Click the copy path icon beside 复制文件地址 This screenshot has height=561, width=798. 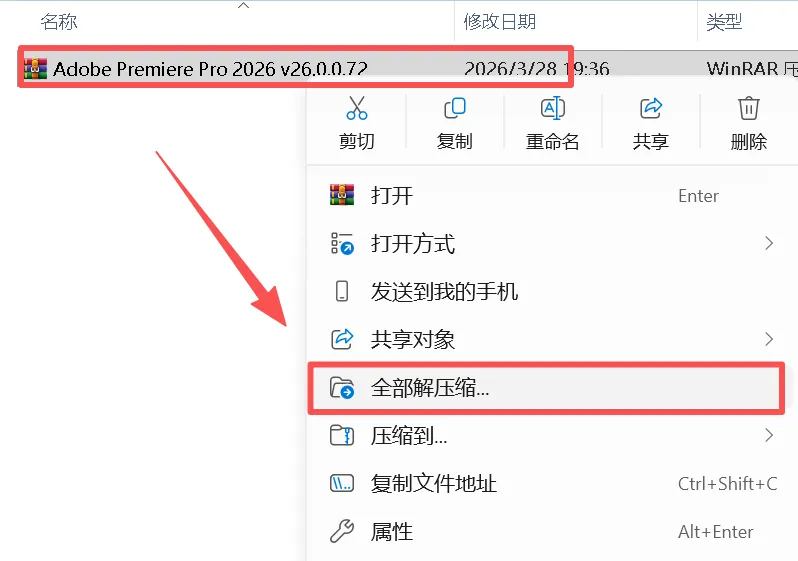(341, 483)
